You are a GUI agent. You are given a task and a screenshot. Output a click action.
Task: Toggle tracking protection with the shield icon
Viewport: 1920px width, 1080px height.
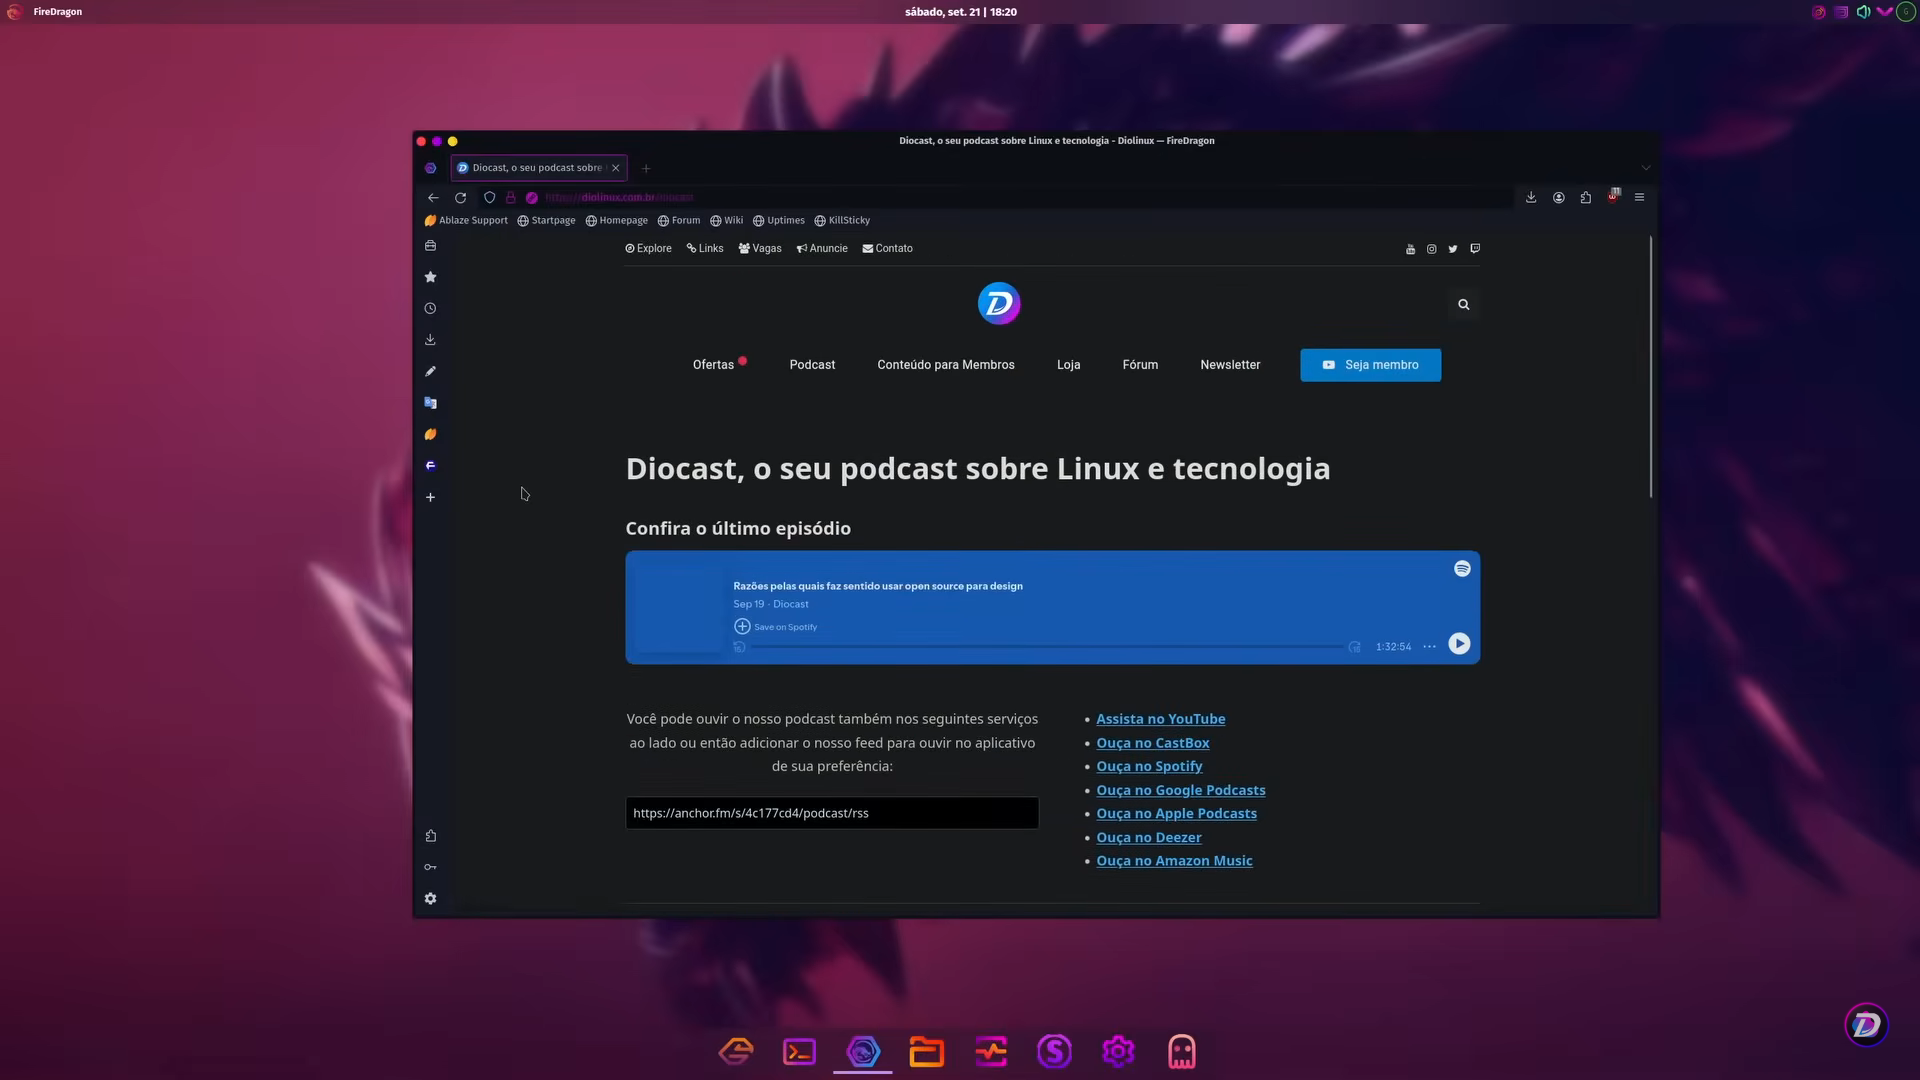click(489, 197)
